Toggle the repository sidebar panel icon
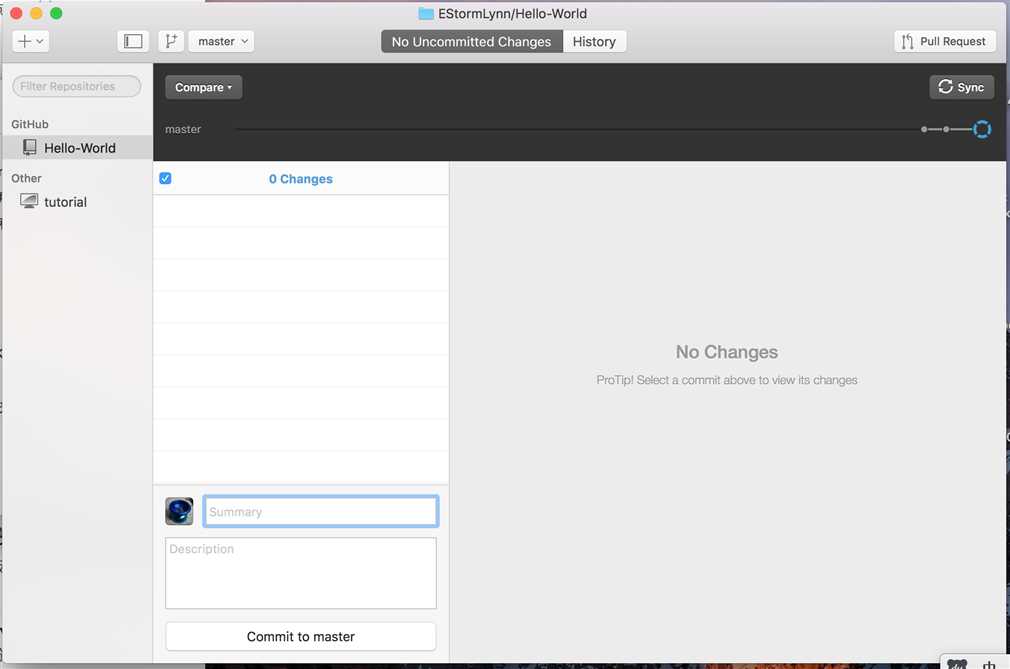Viewport: 1010px width, 669px height. click(133, 41)
